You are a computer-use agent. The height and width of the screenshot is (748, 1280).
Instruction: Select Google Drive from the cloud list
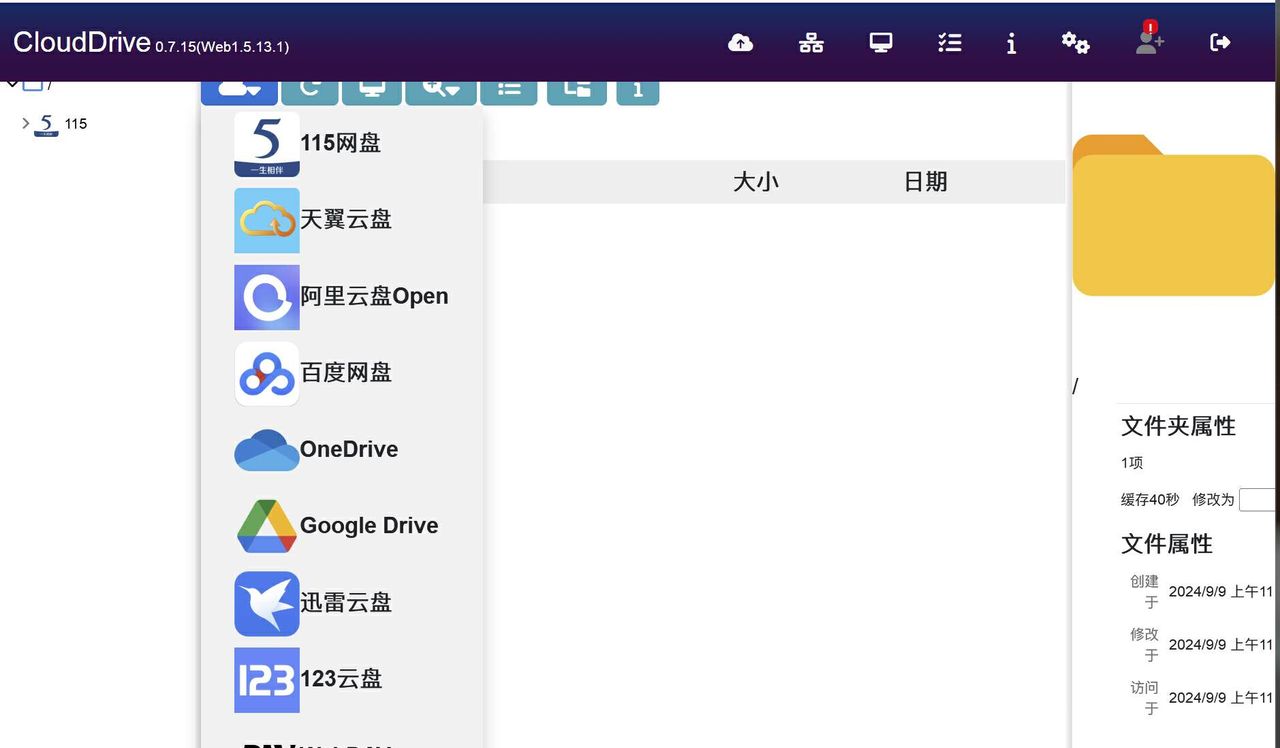[341, 526]
